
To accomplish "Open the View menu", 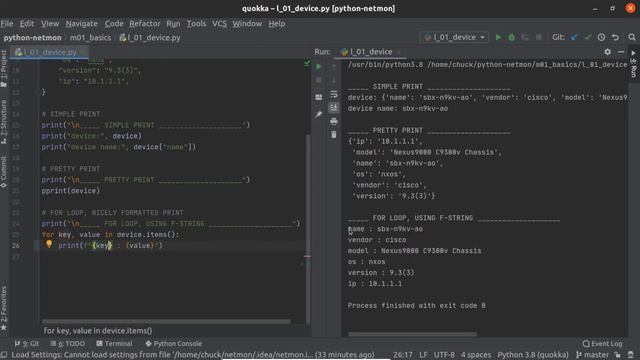I will click(50, 24).
